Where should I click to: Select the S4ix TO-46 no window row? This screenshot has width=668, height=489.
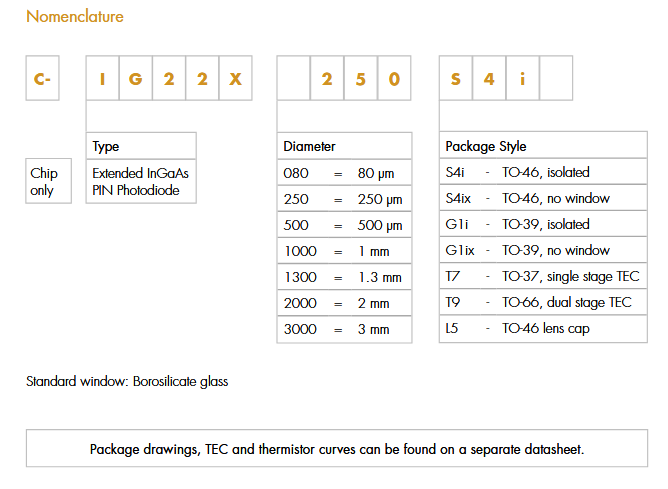point(543,199)
